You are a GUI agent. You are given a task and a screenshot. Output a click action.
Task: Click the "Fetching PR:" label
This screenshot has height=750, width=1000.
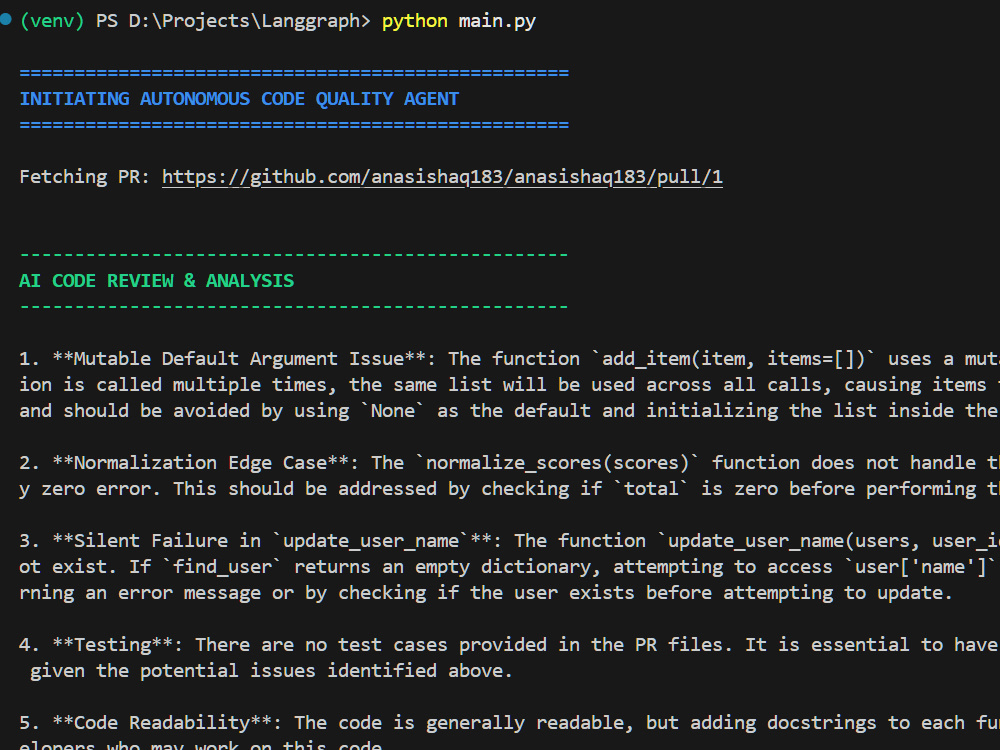(x=84, y=177)
